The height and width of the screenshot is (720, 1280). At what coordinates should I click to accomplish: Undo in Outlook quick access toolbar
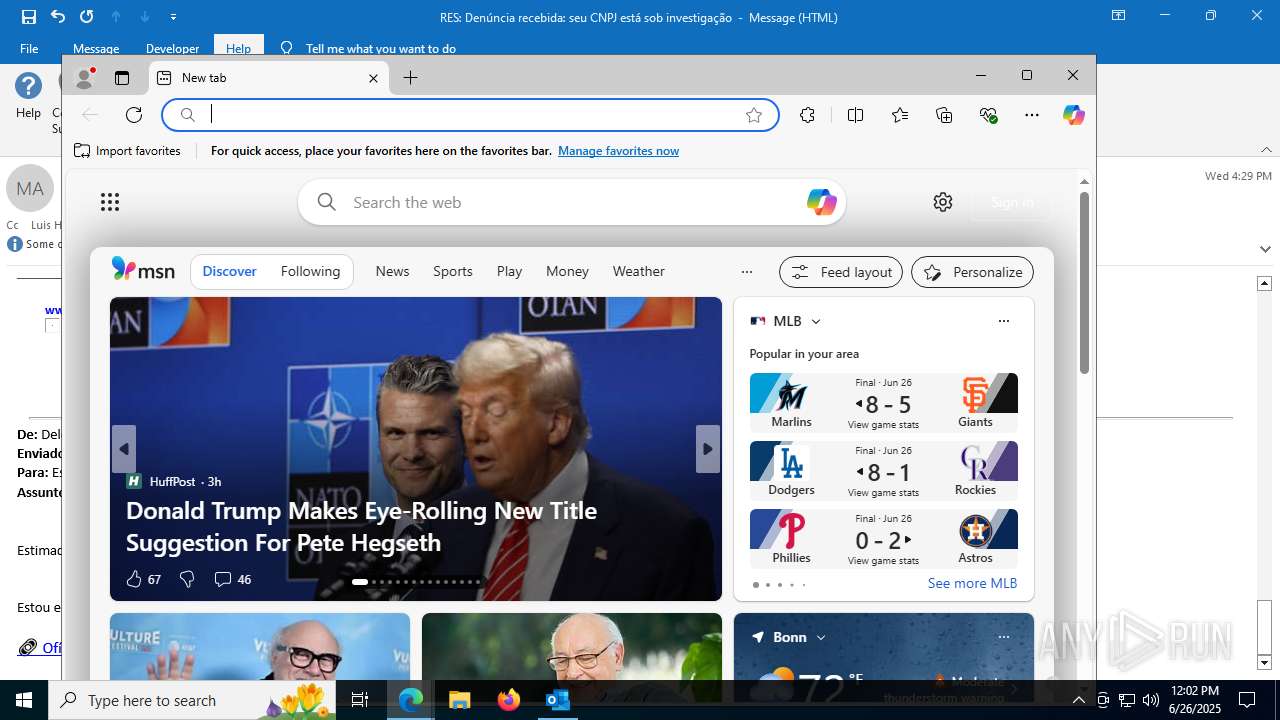pyautogui.click(x=58, y=17)
